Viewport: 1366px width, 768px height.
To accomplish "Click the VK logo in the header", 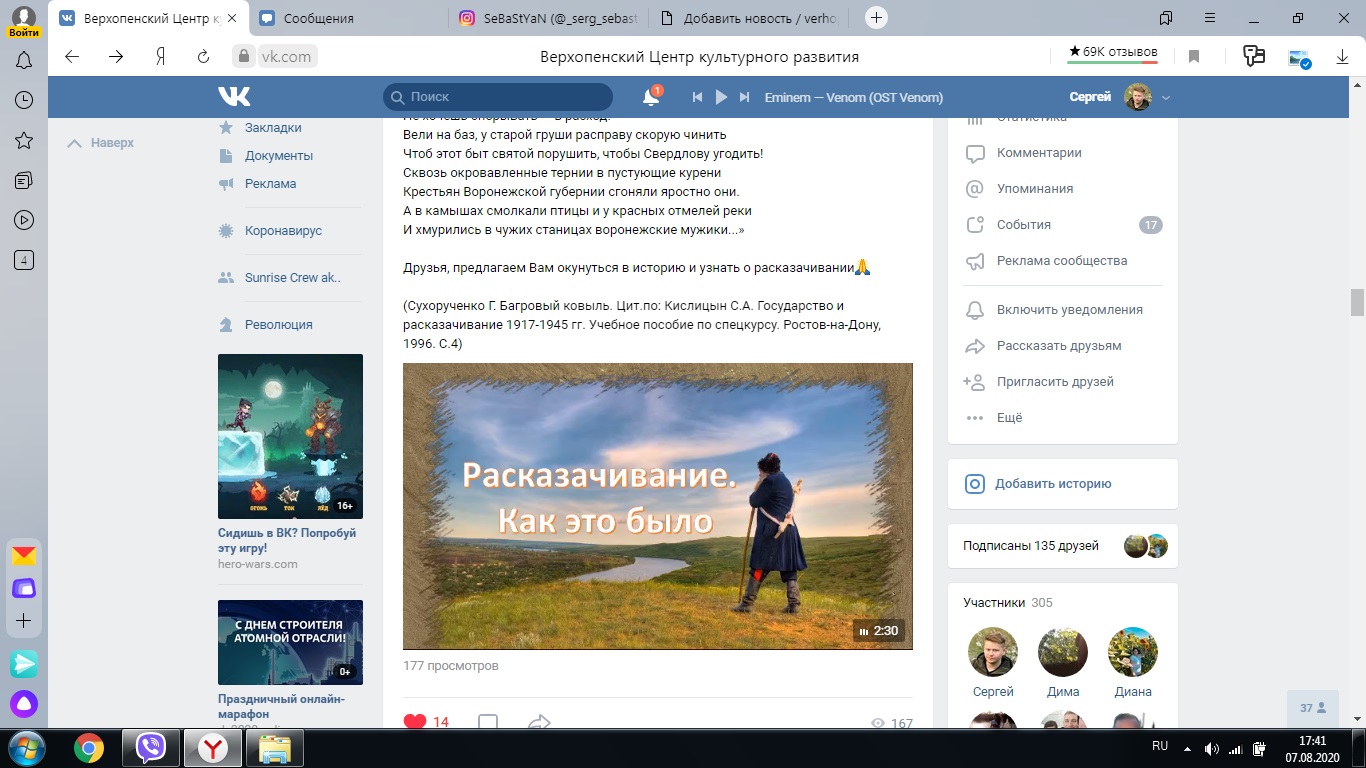I will click(x=234, y=97).
